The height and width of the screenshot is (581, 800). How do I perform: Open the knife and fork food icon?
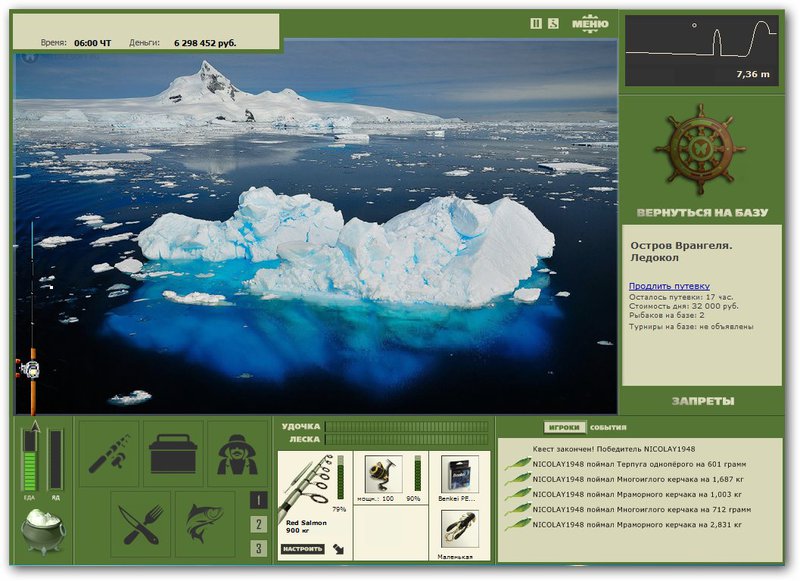click(141, 524)
